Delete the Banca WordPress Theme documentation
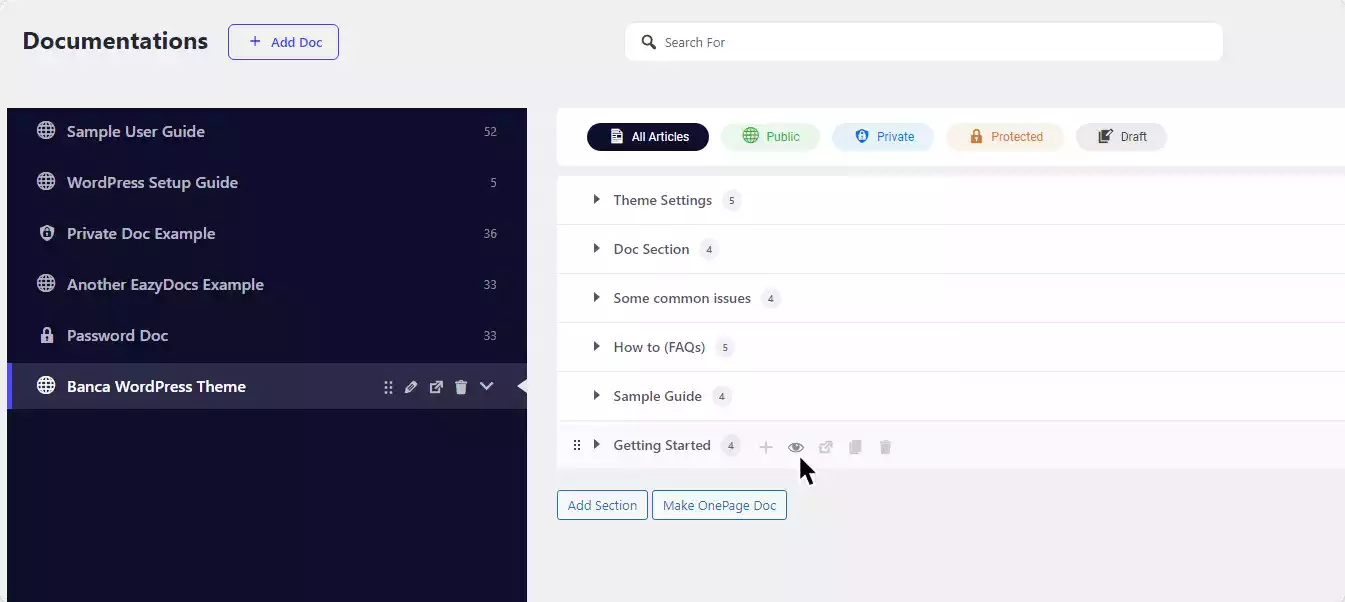The width and height of the screenshot is (1345, 602). (460, 386)
